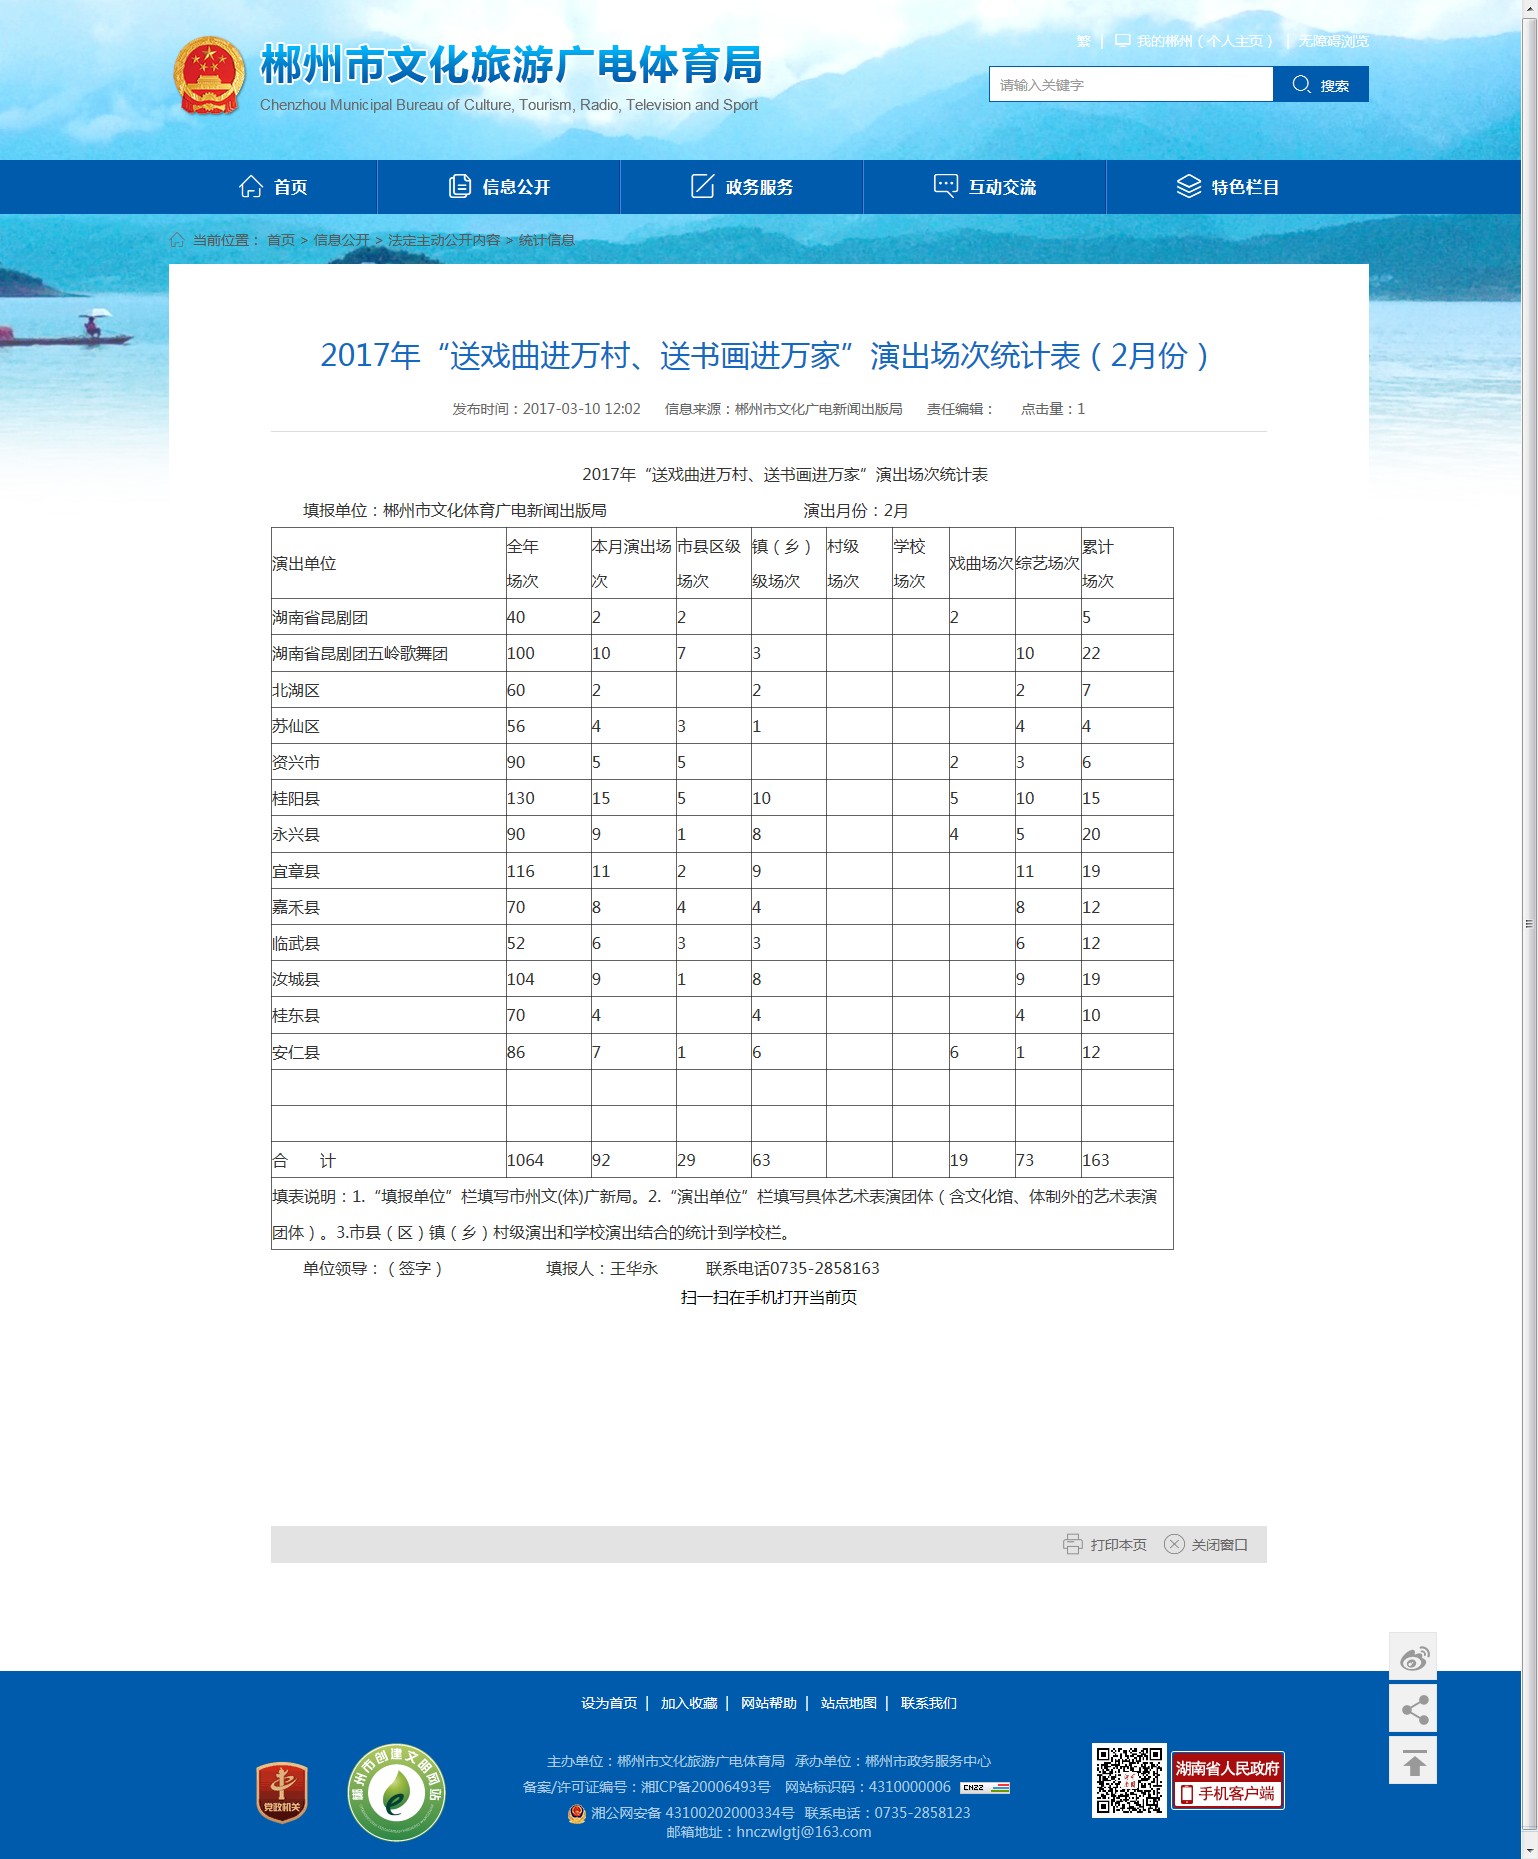Open the Weibo share icon
Screen dimensions: 1538x1859
[x=1413, y=1659]
